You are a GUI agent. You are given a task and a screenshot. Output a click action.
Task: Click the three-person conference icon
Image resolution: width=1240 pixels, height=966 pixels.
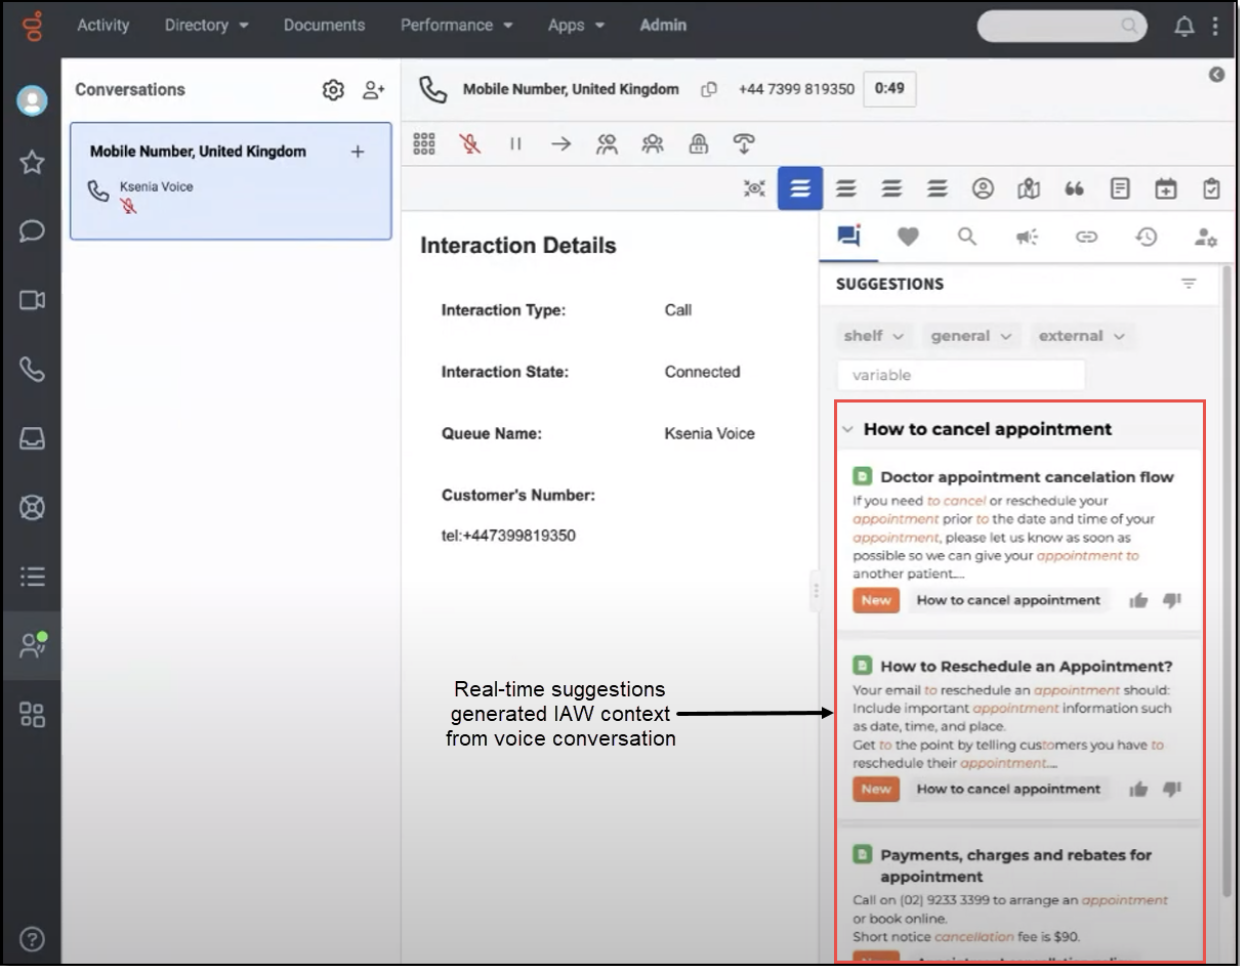pyautogui.click(x=653, y=144)
